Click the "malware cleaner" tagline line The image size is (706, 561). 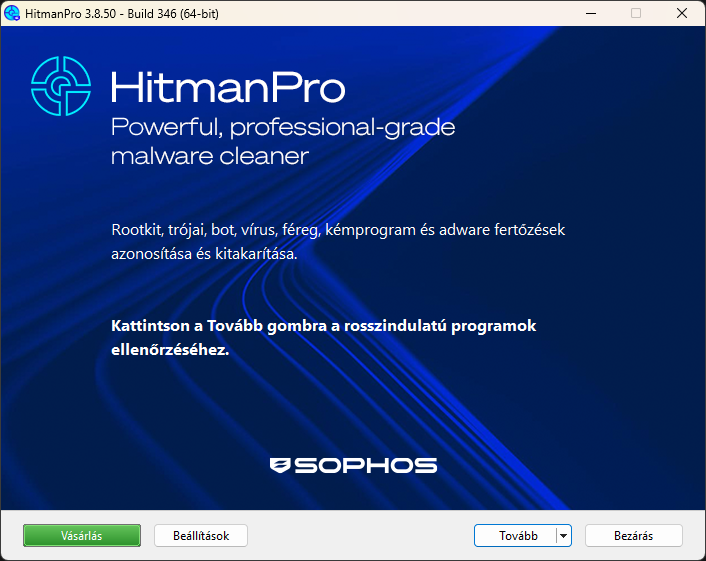(x=210, y=156)
